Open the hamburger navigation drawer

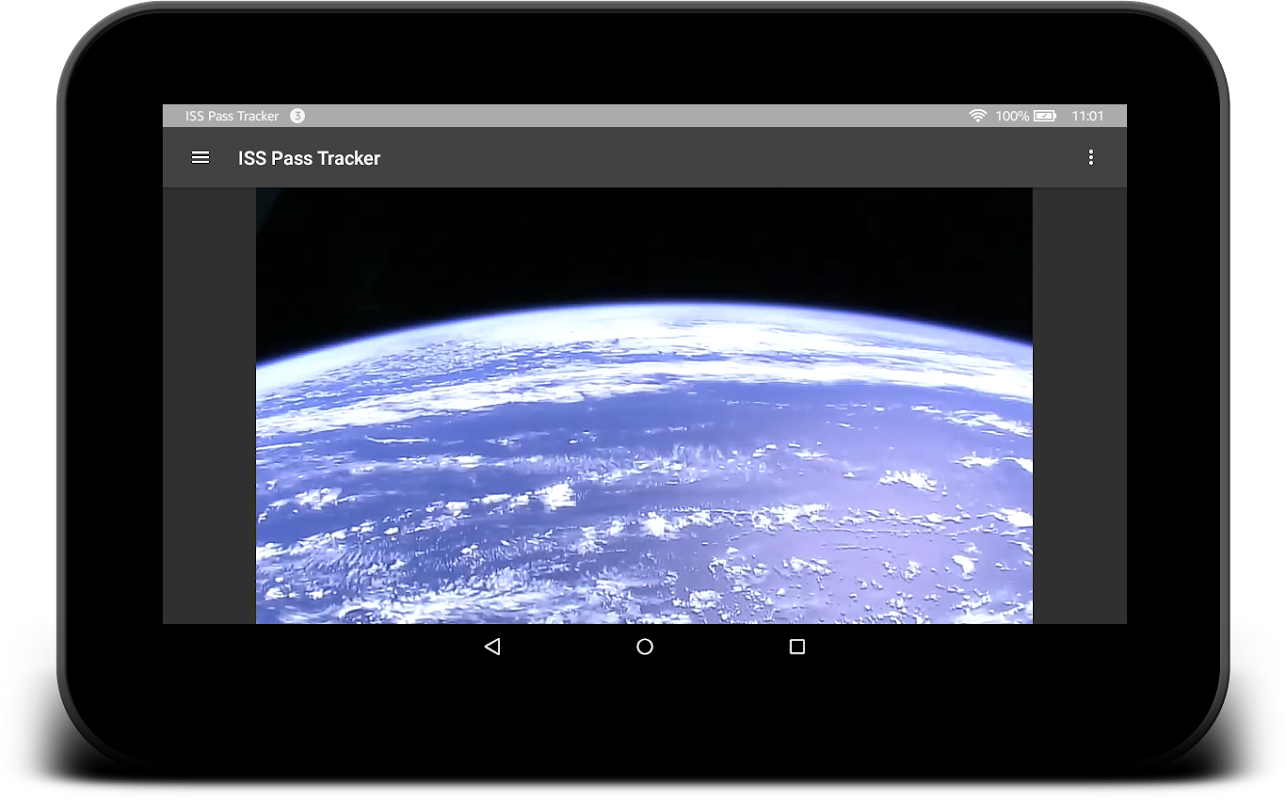200,157
